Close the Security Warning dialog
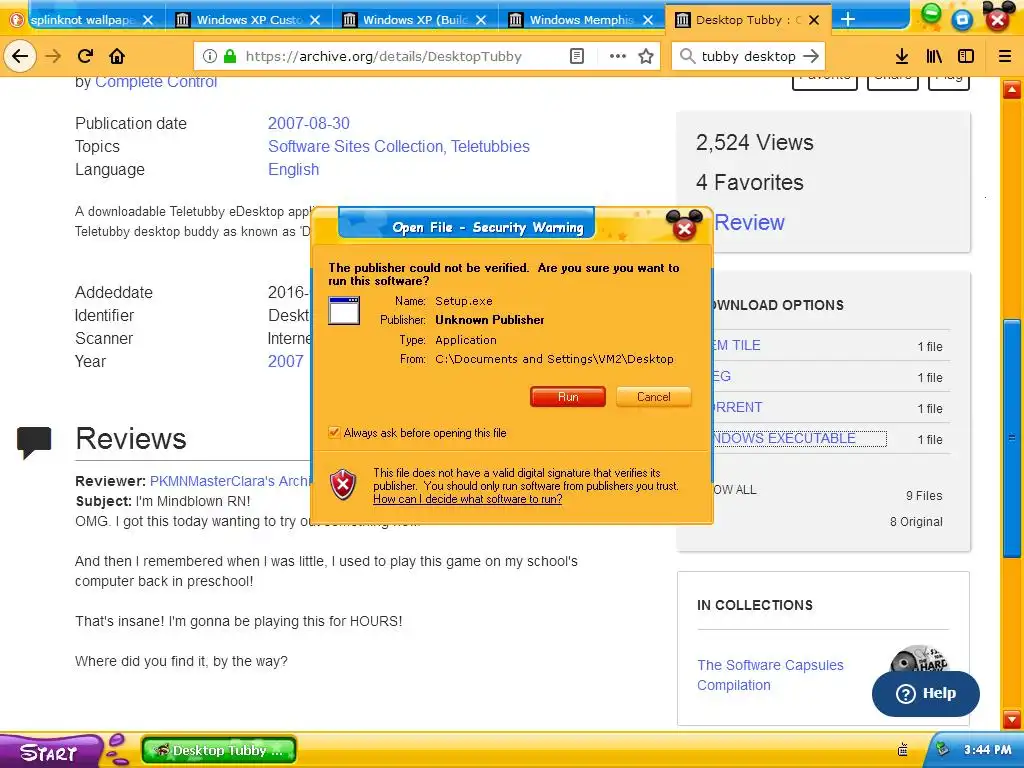Viewport: 1024px width, 768px height. coord(684,229)
